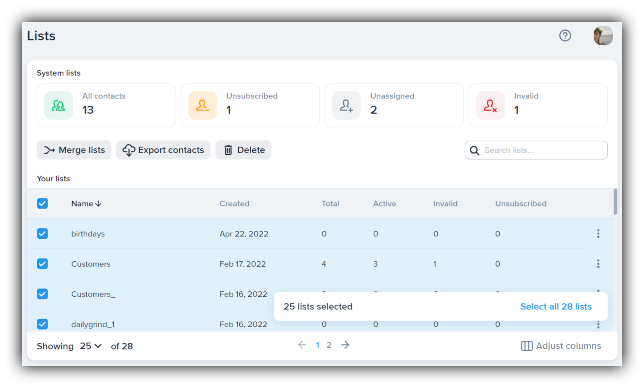
Task: Go to page 1
Action: coord(317,345)
